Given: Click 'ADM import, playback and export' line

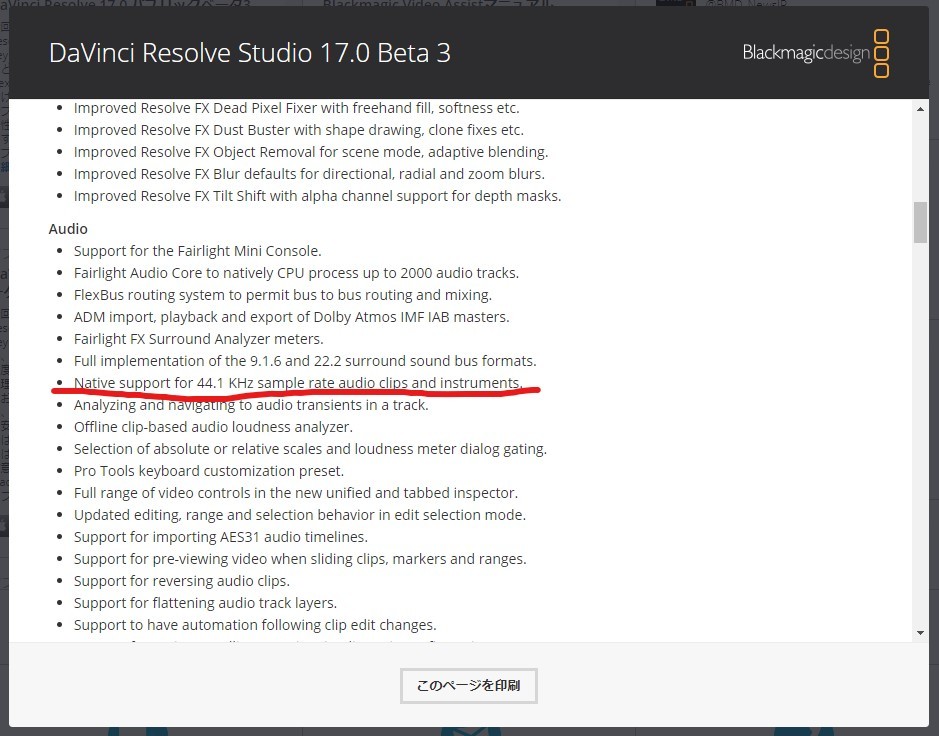Looking at the screenshot, I should click(292, 317).
